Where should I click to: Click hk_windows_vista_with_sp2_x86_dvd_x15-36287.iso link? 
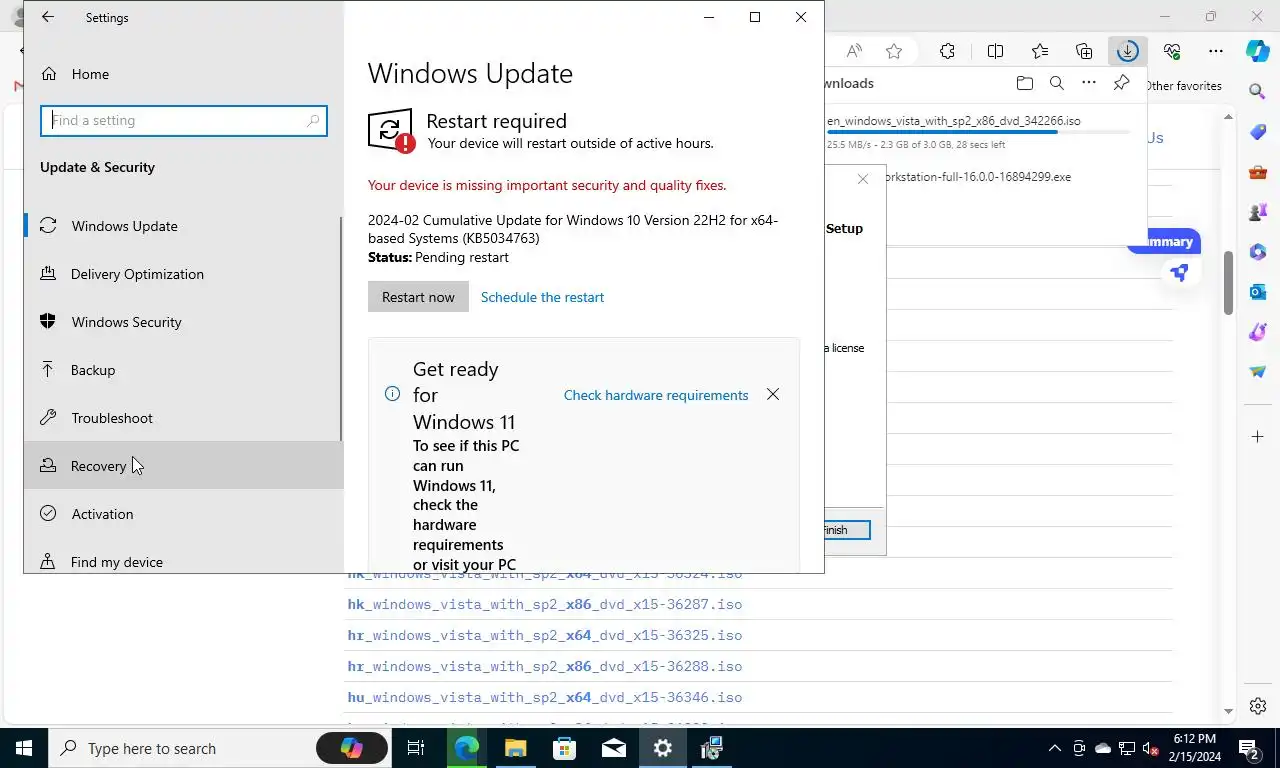tap(545, 605)
